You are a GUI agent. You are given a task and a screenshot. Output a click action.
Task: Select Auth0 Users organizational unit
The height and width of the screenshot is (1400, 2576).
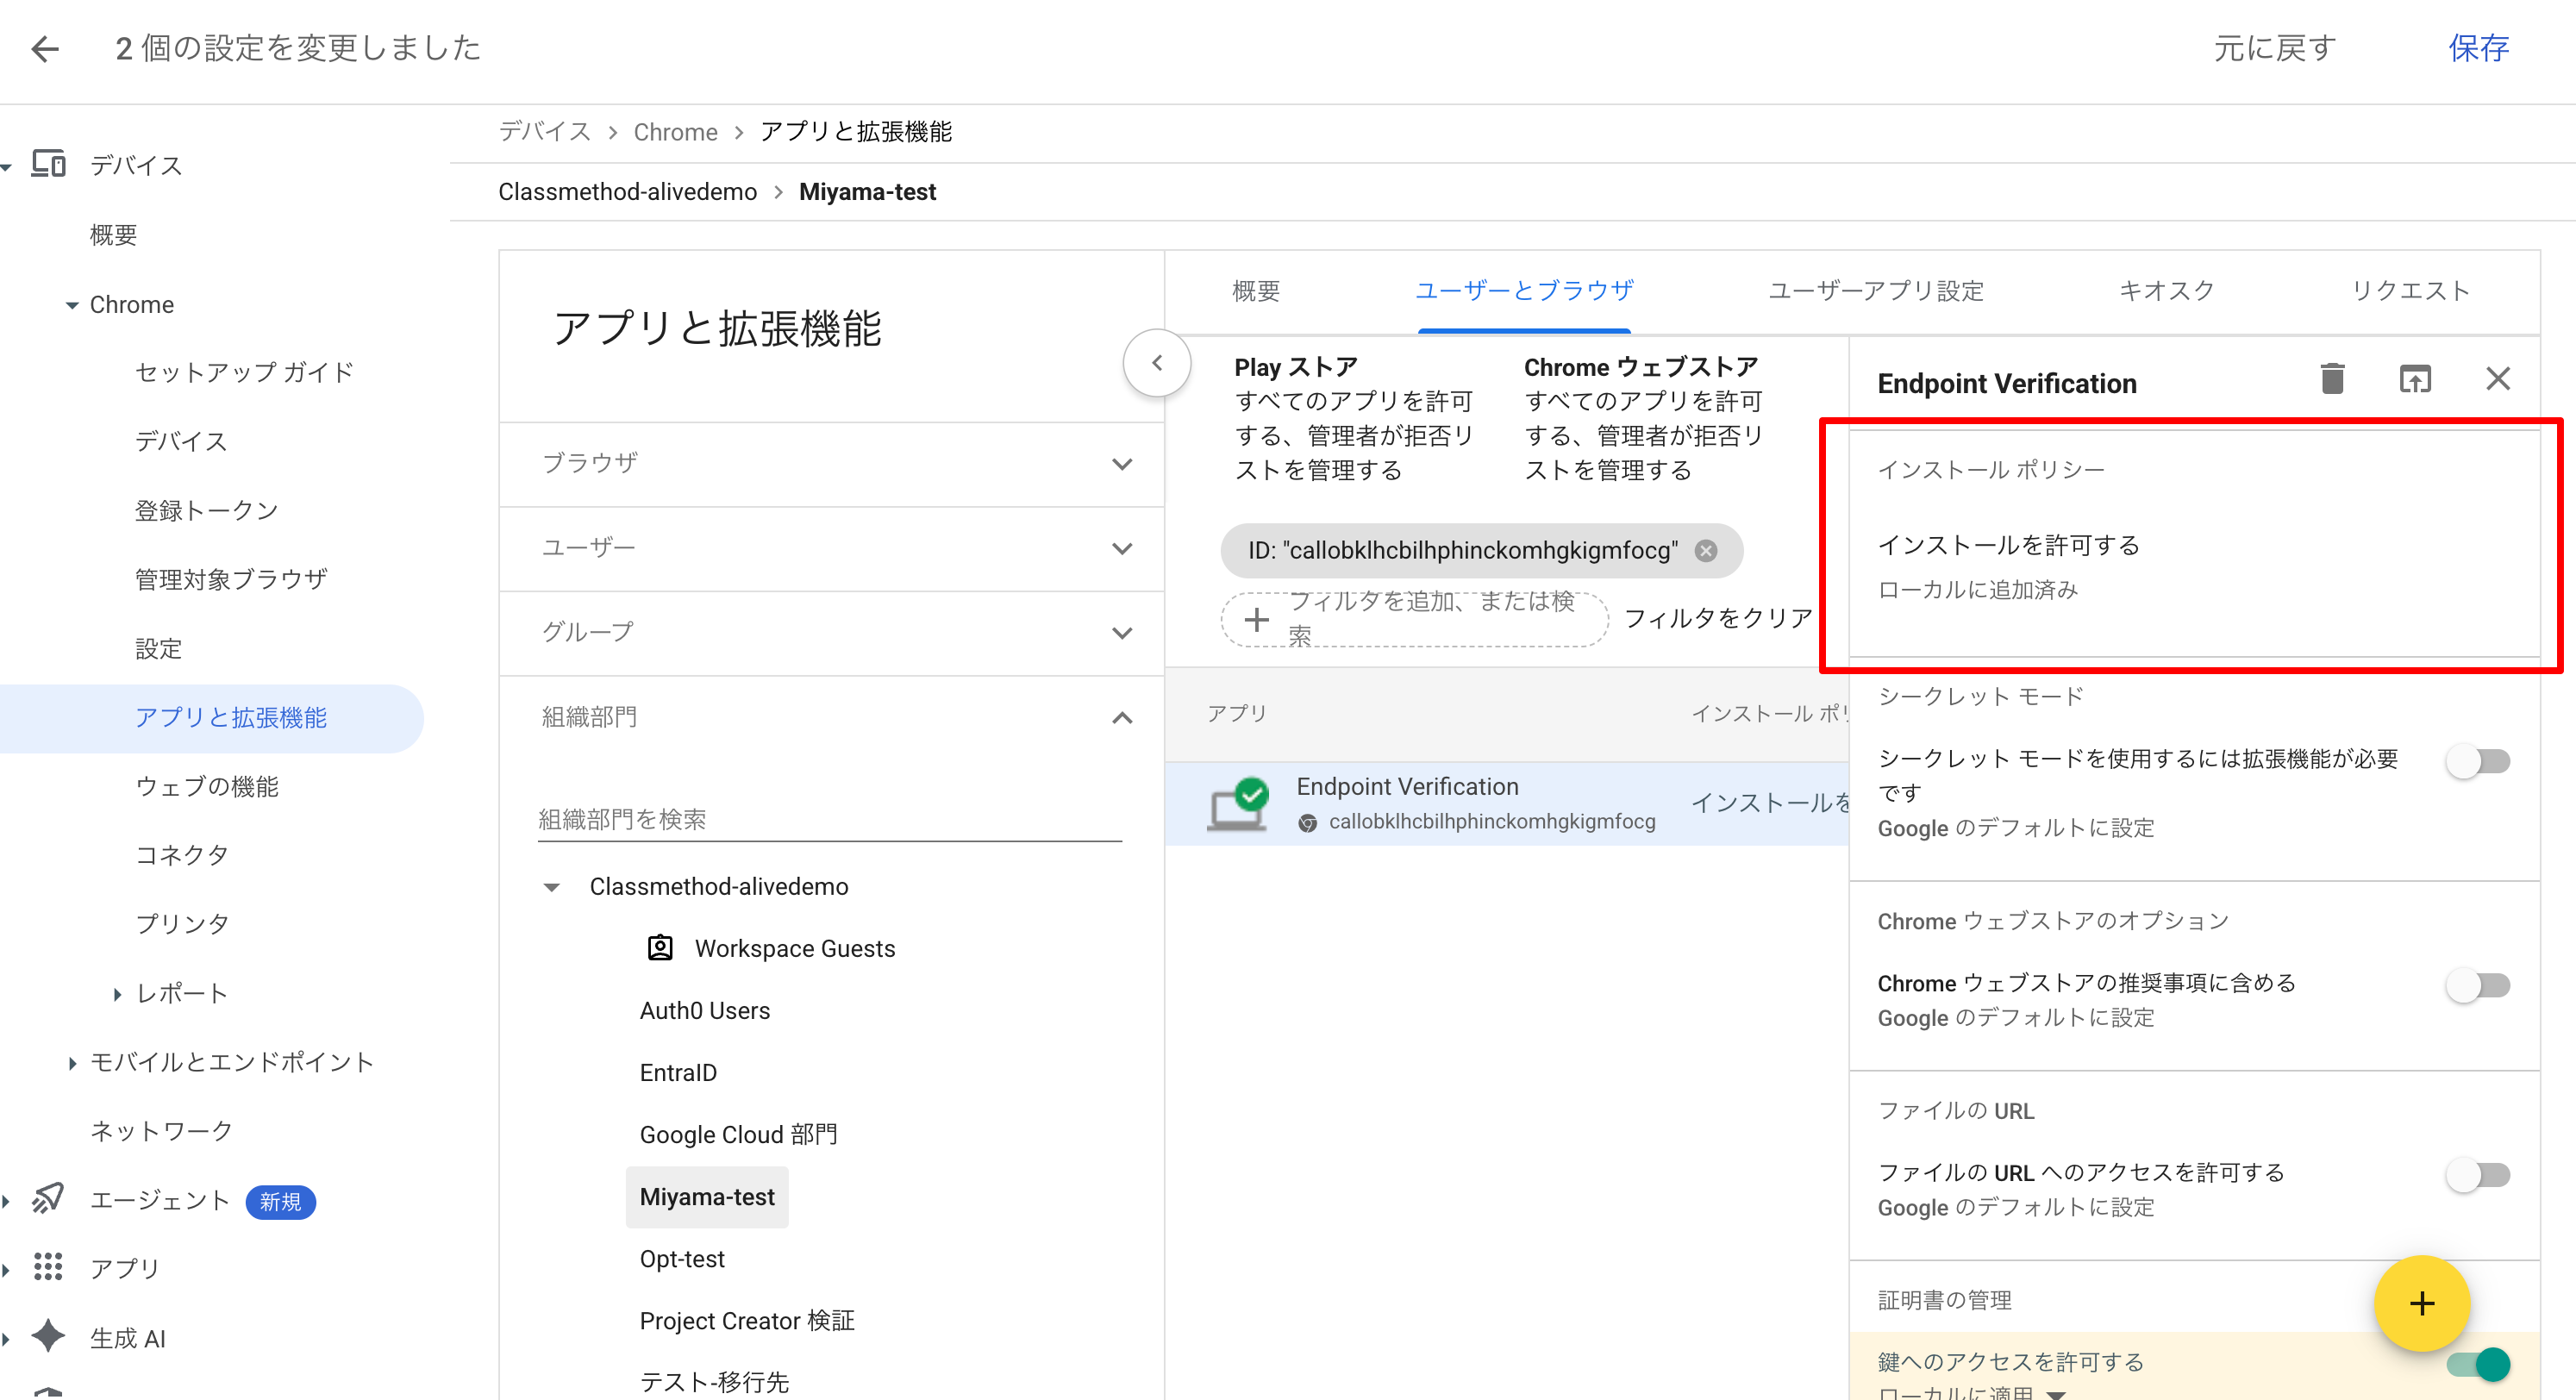[705, 1011]
